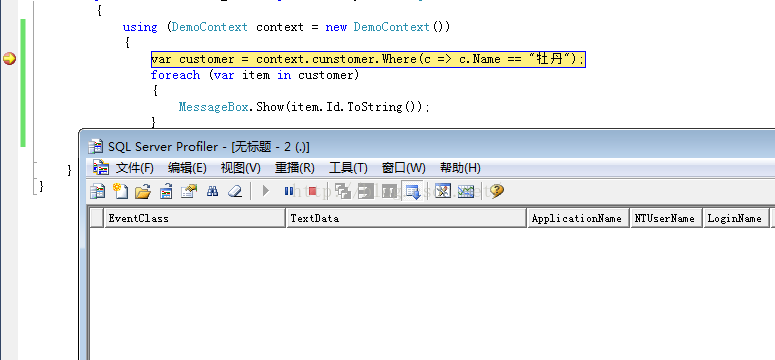
Task: Open the Performance Monitor chart icon
Action: coord(466,191)
